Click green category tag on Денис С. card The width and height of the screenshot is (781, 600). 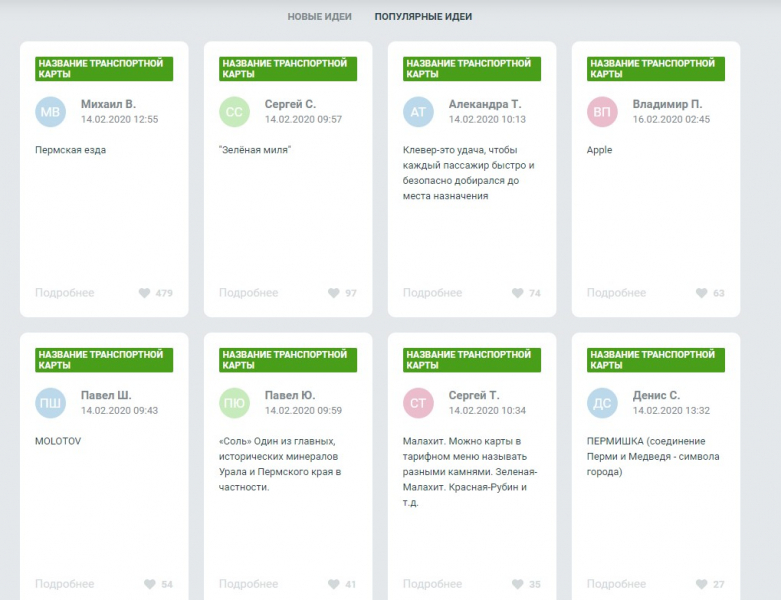(x=656, y=359)
